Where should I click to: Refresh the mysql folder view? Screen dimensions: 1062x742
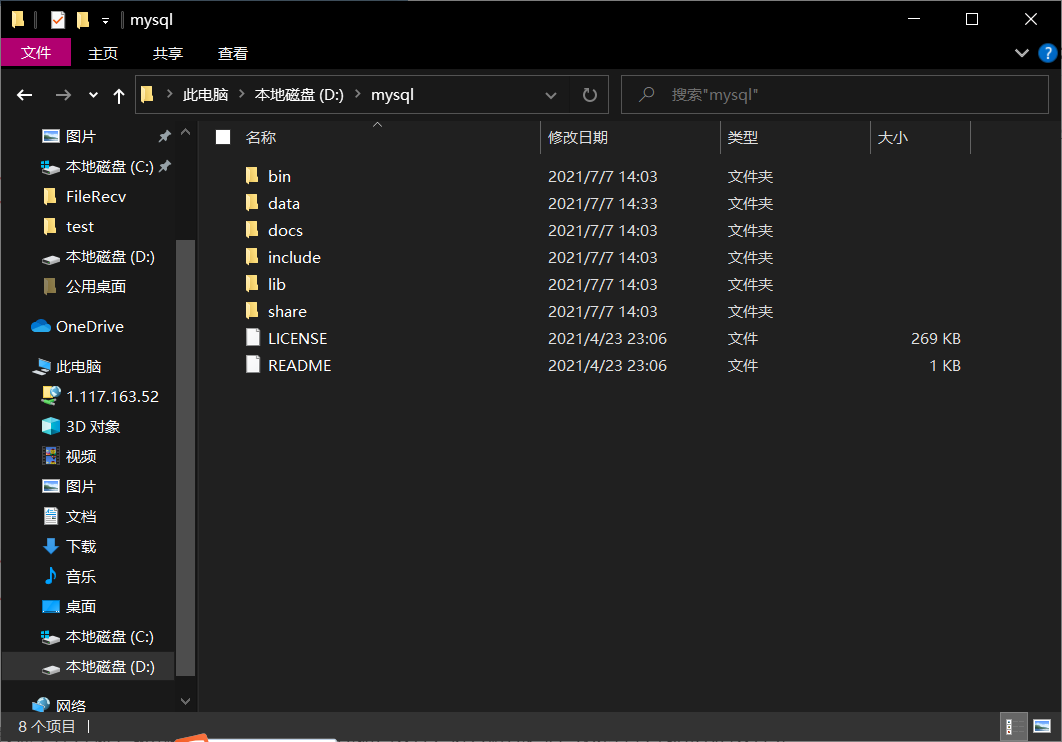(590, 95)
